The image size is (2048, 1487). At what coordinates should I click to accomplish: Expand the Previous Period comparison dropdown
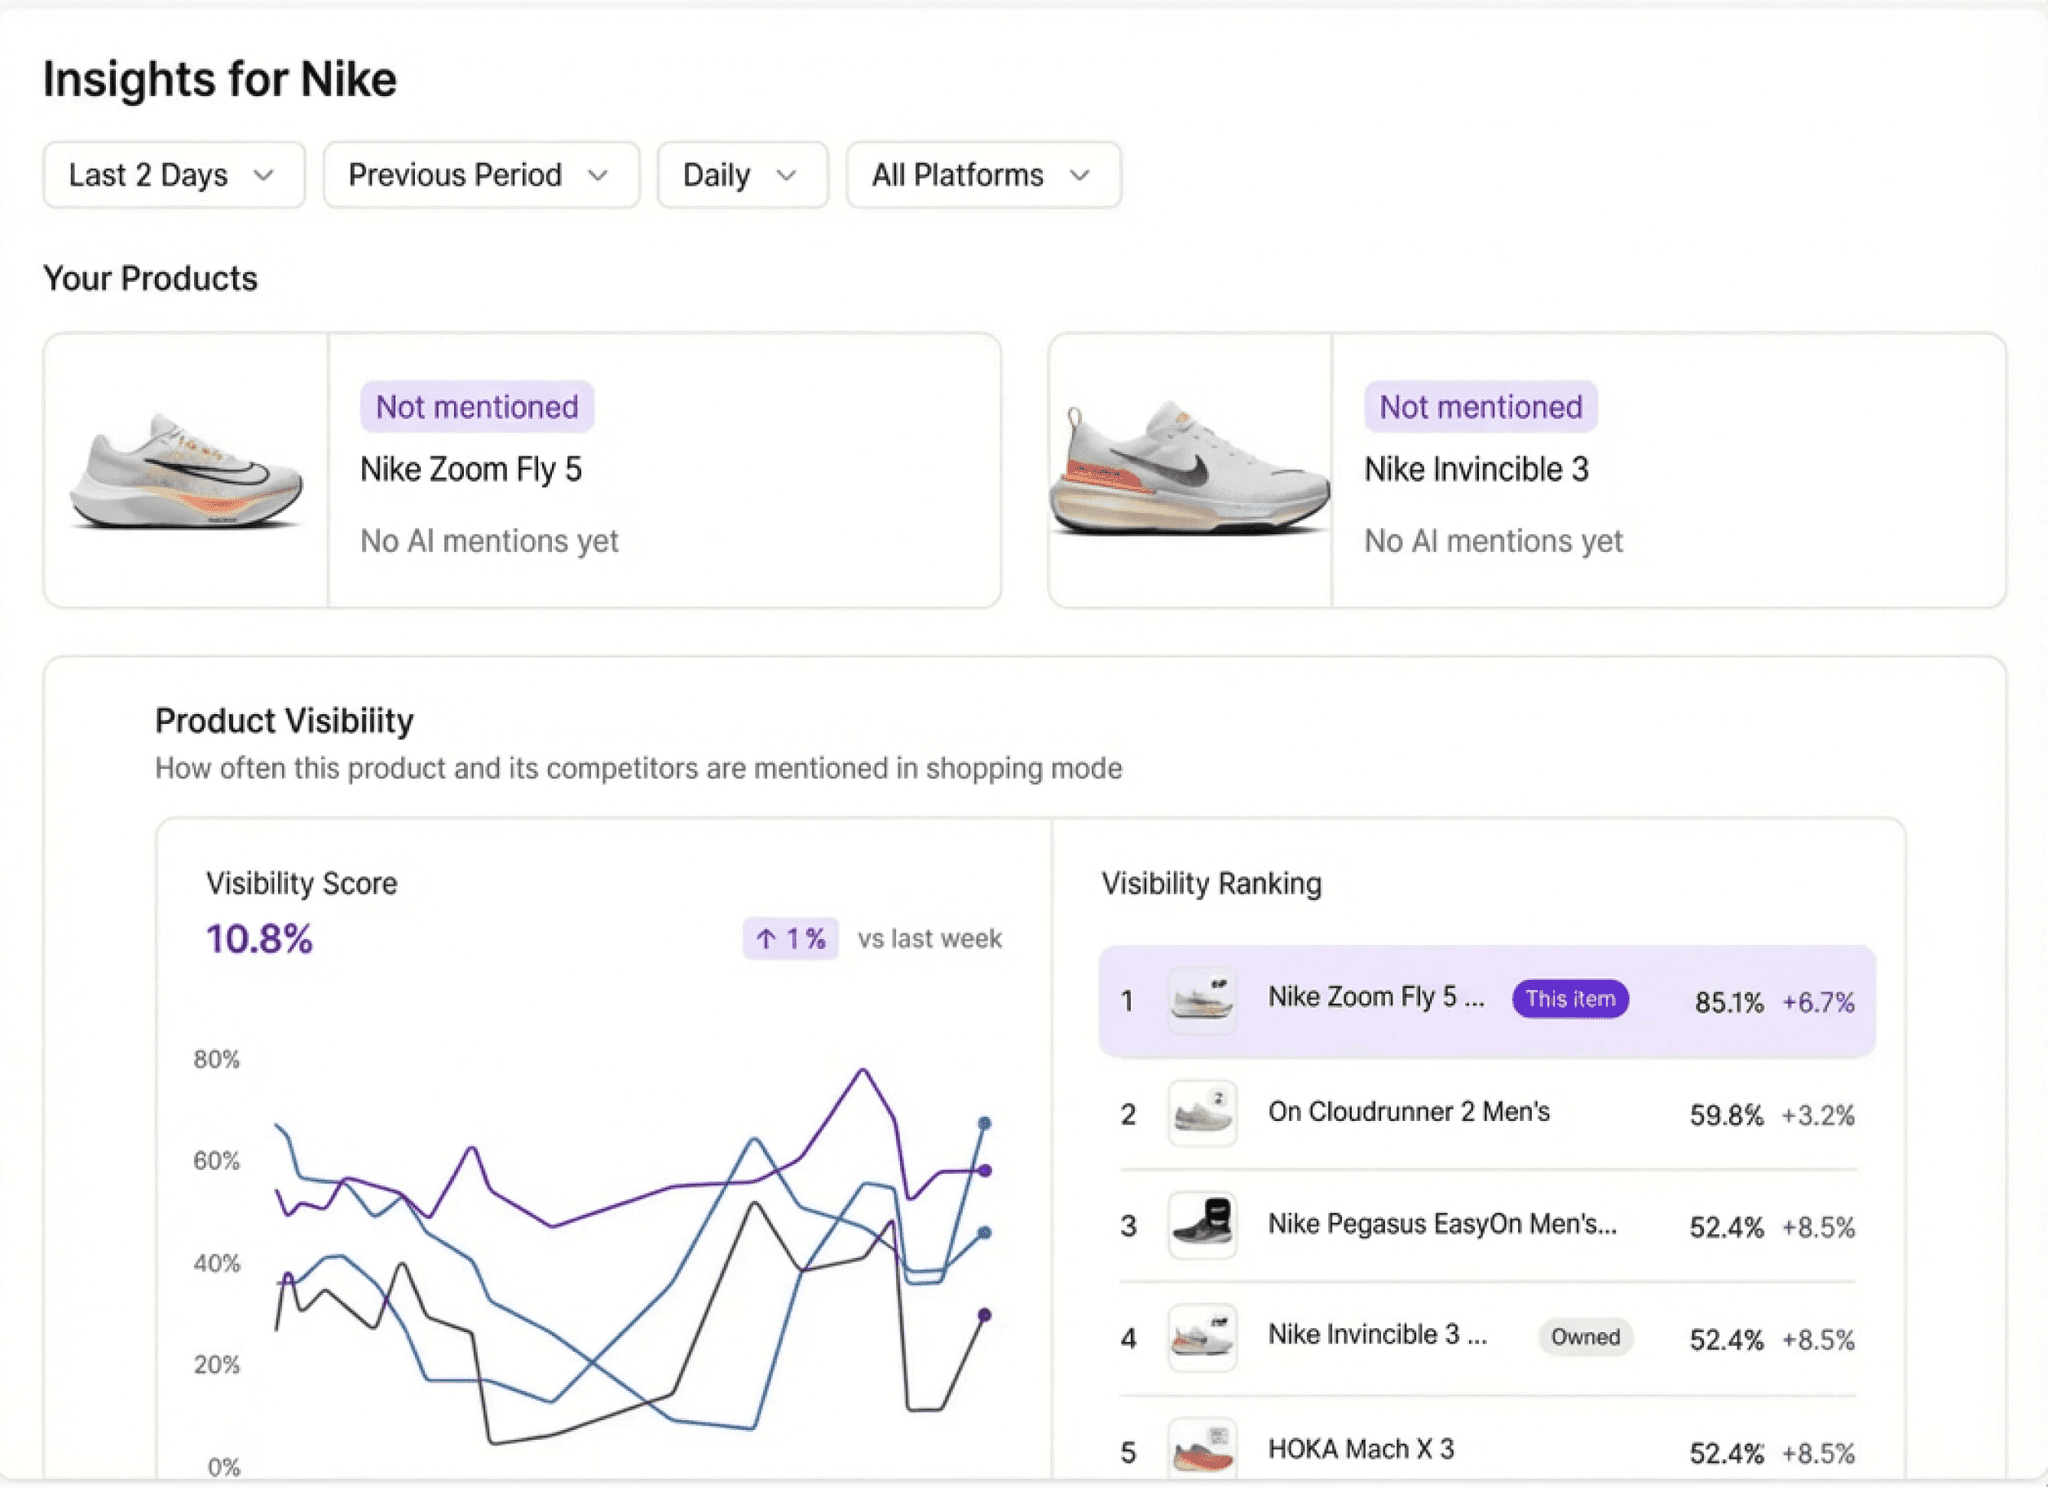(x=480, y=175)
